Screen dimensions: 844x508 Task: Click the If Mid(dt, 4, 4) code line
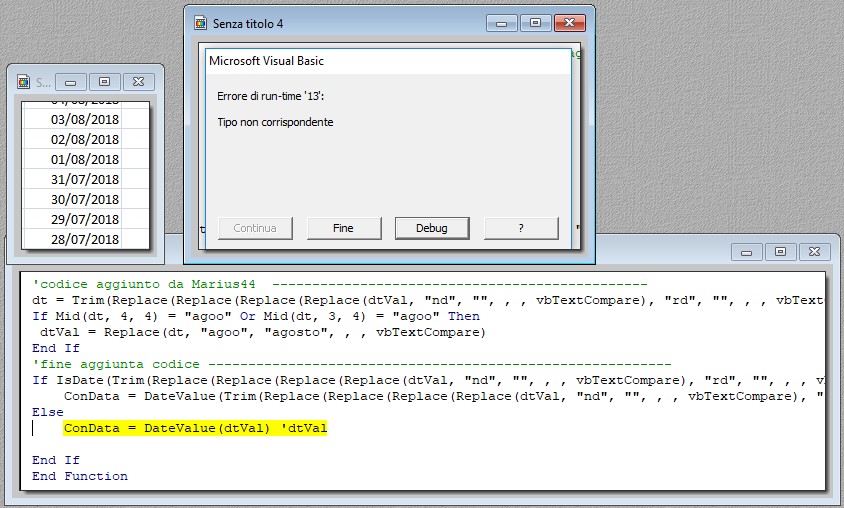point(256,316)
